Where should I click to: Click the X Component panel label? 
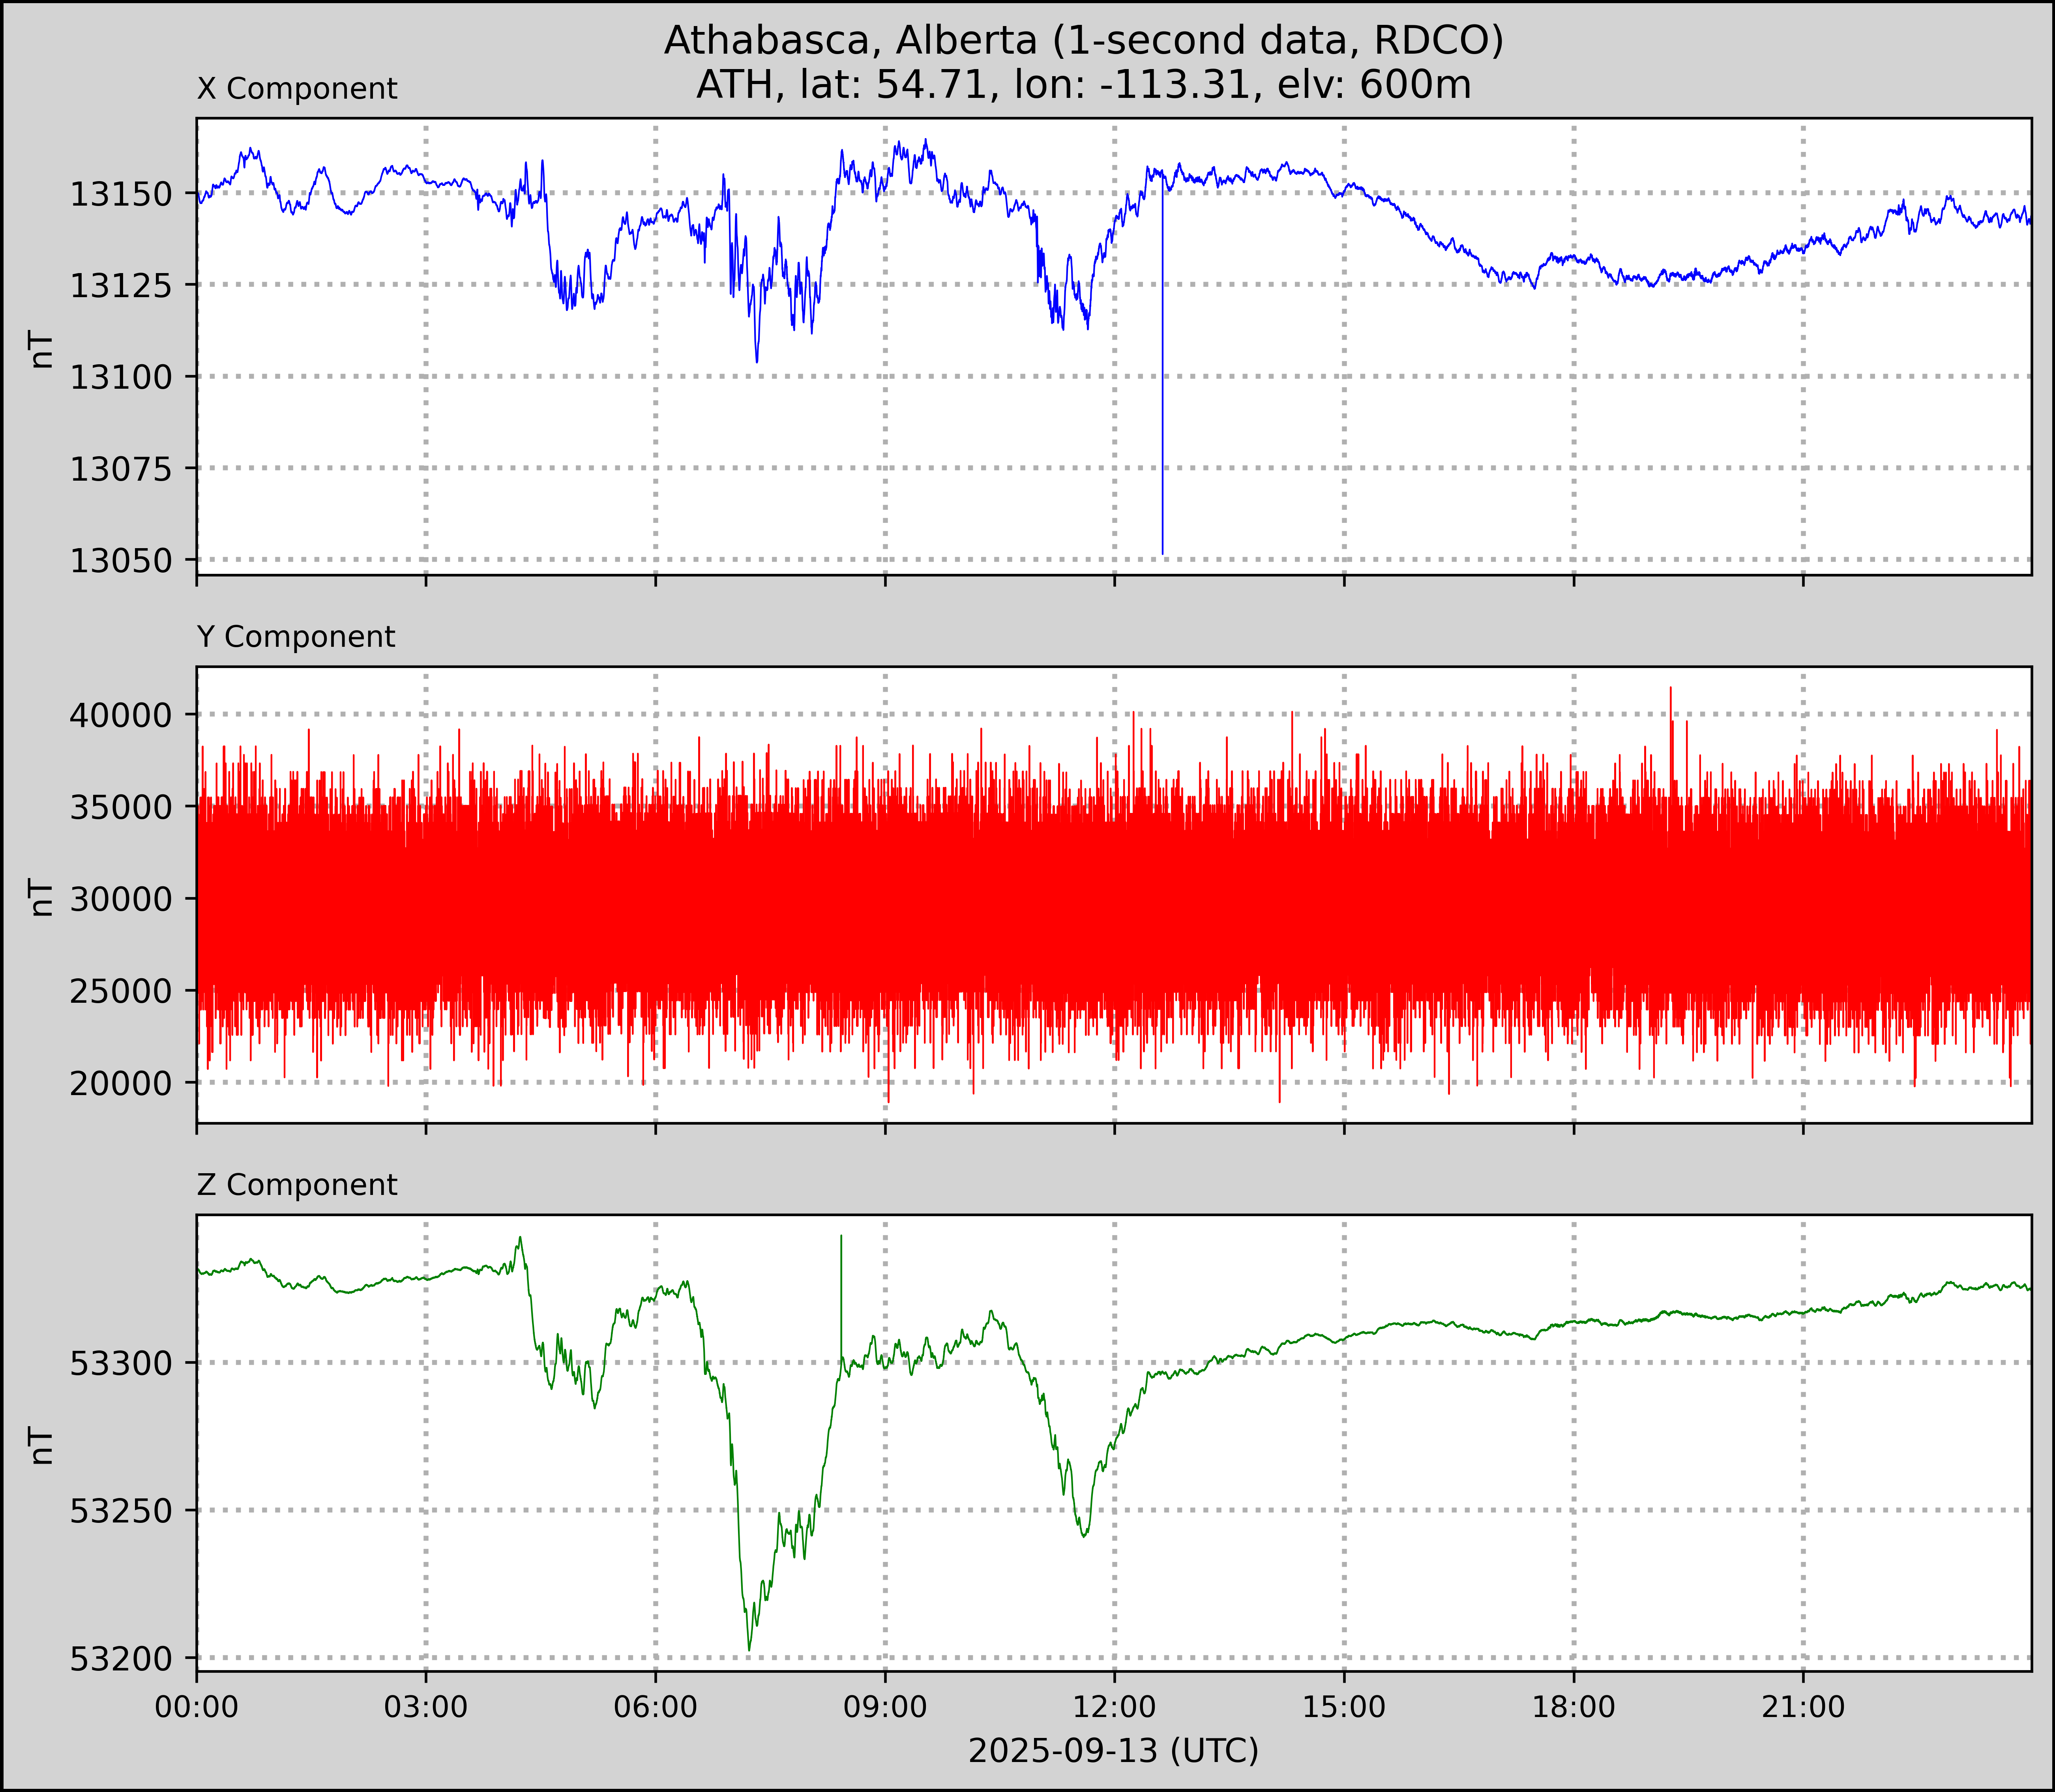coord(297,89)
